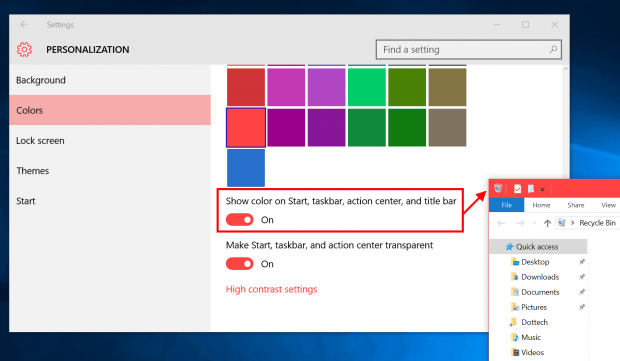Open the Background settings page
Viewport: 620px width, 361px height.
110,80
